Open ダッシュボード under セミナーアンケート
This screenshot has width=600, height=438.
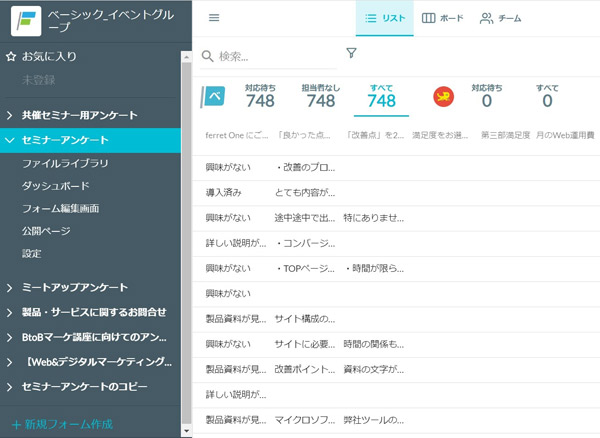(x=56, y=186)
